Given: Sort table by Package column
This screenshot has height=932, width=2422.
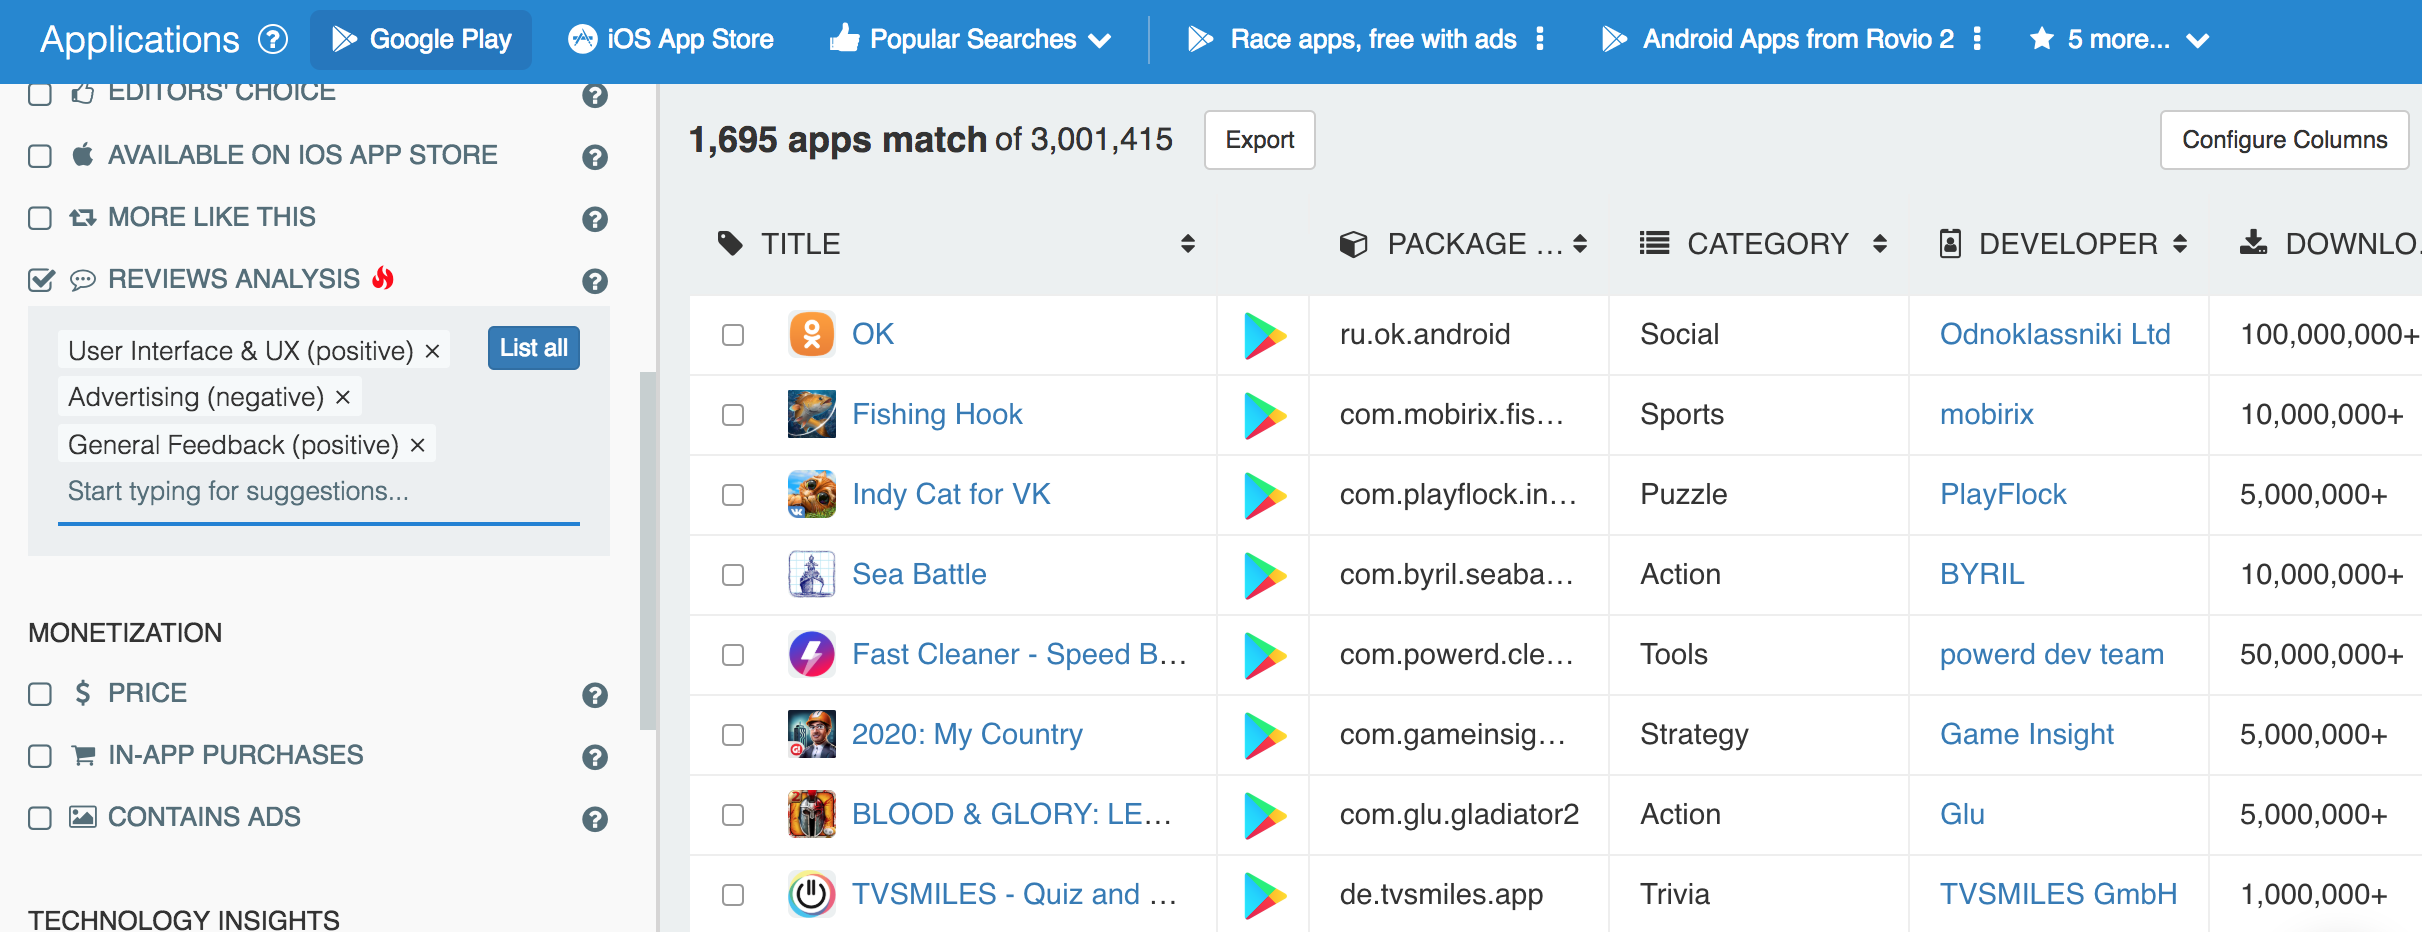Looking at the screenshot, I should click(1580, 244).
